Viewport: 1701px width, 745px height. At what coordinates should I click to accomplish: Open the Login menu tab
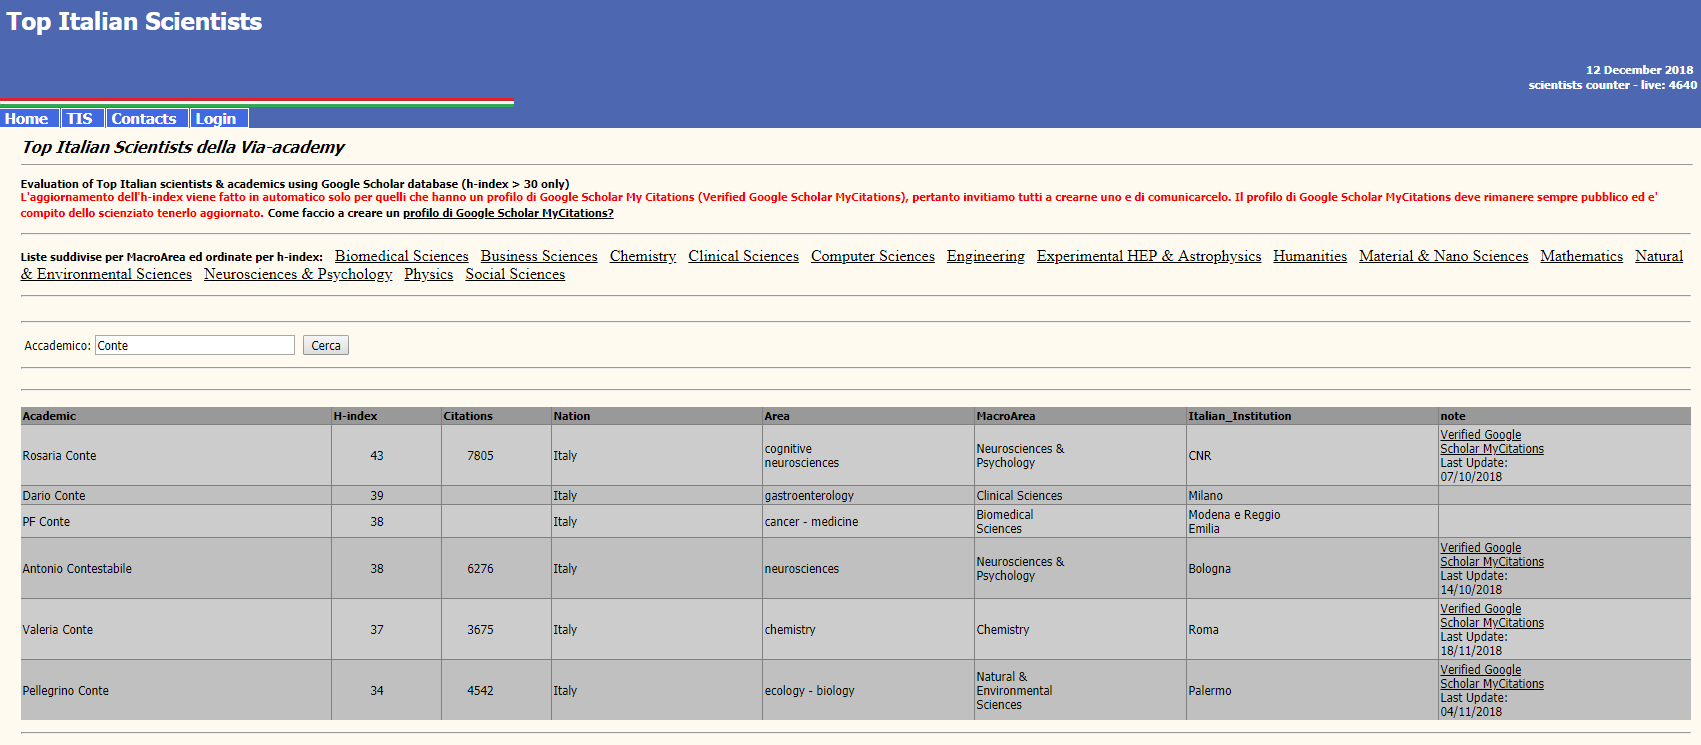(217, 118)
